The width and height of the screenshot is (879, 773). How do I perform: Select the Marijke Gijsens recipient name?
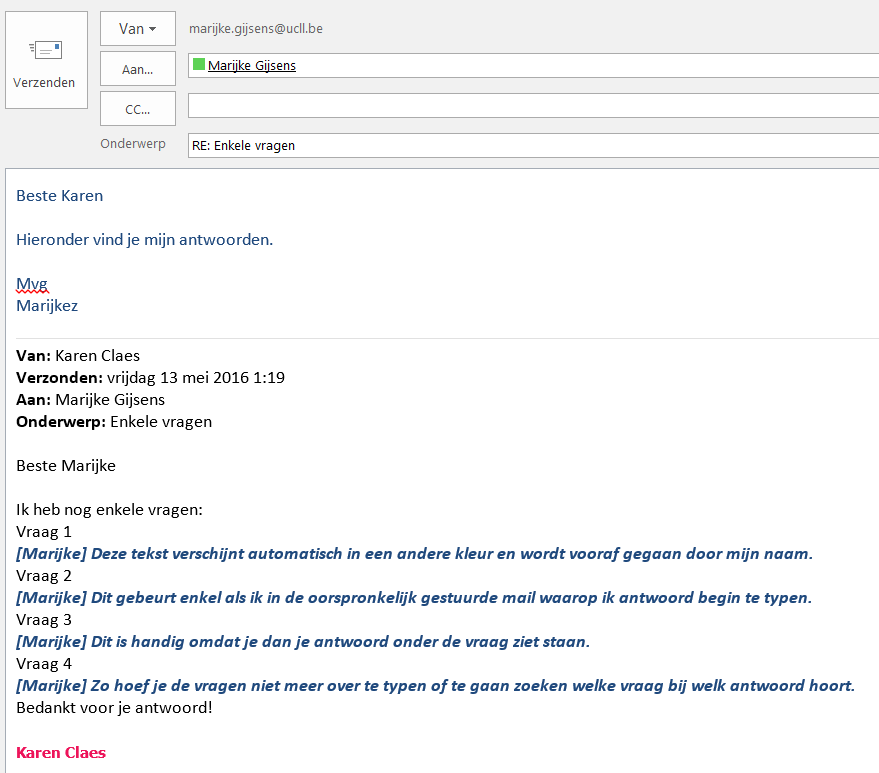tap(252, 66)
